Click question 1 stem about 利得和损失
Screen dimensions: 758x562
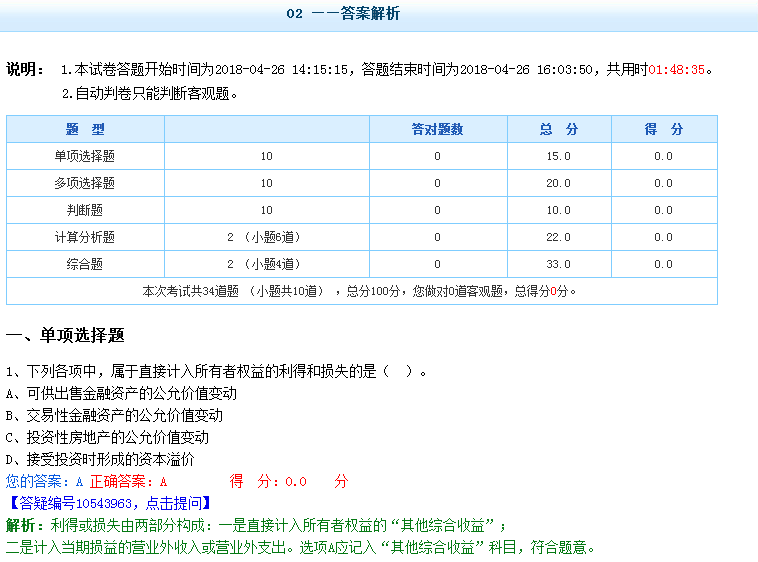tap(217, 371)
